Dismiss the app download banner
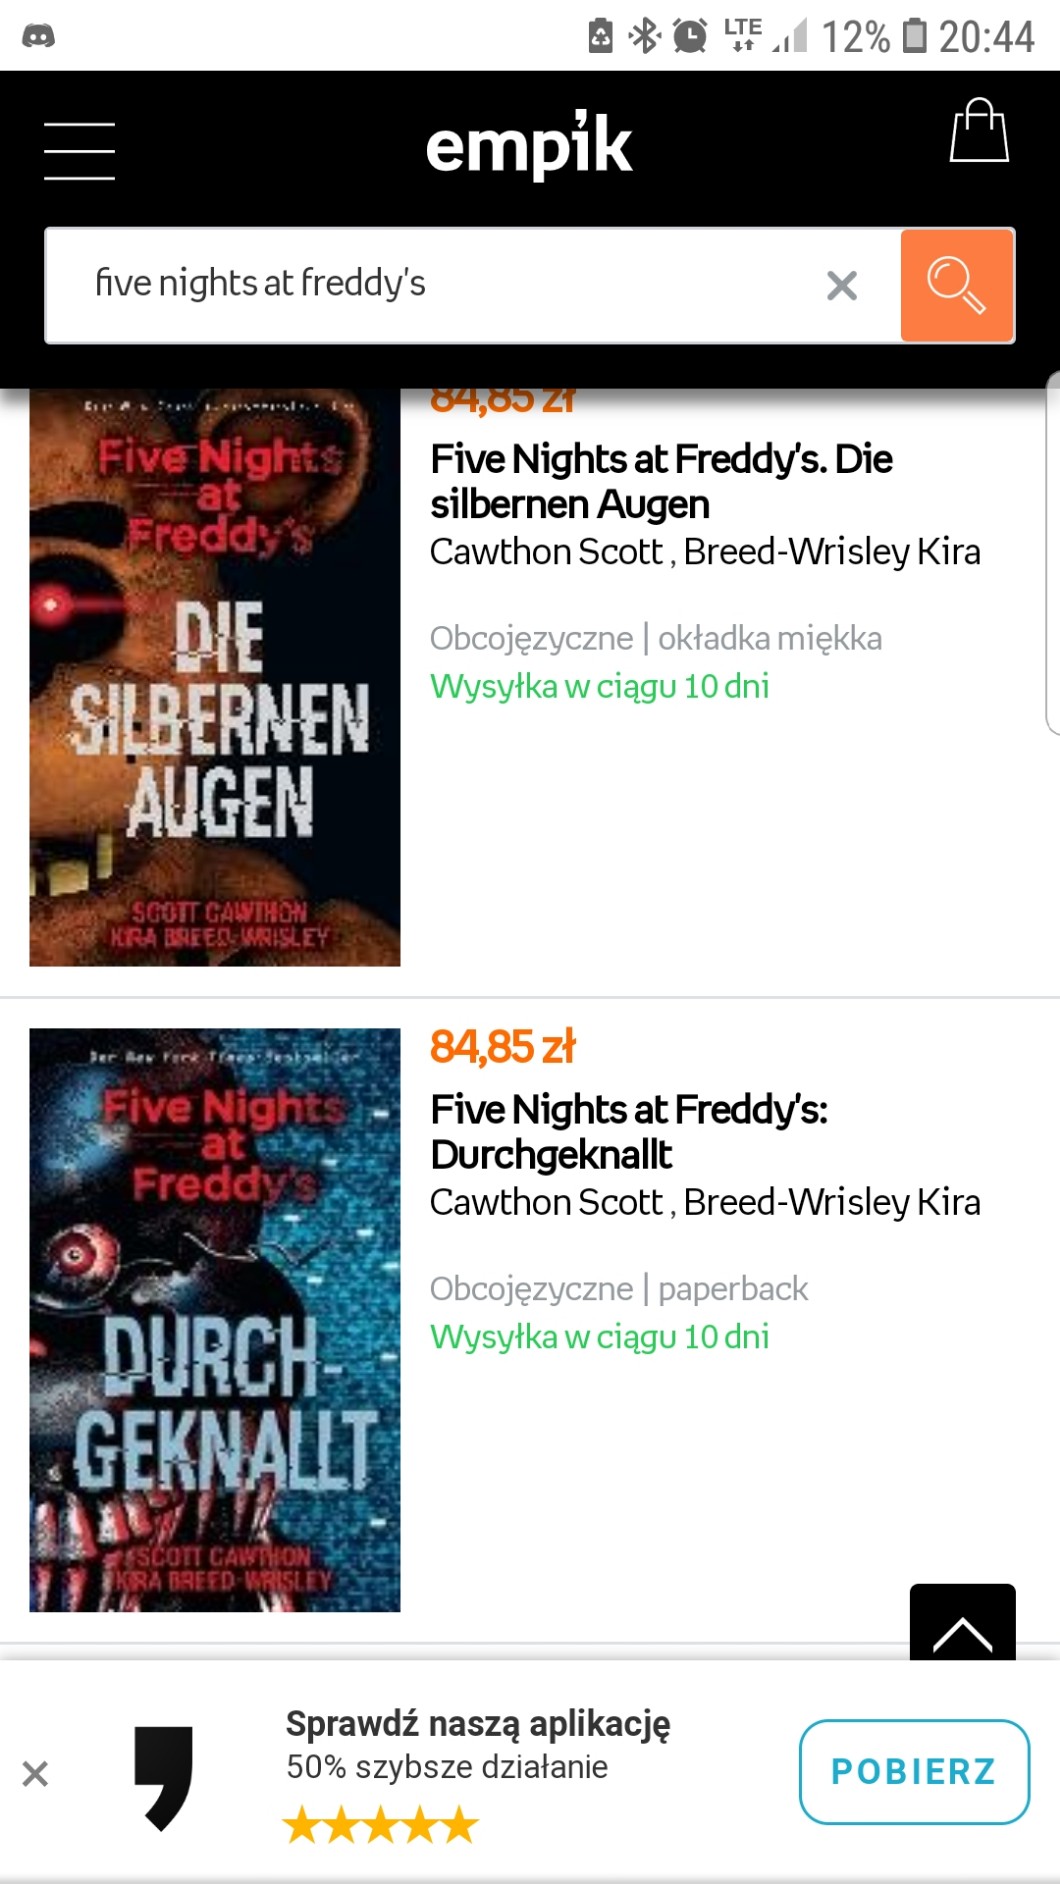The width and height of the screenshot is (1060, 1884). point(35,1774)
